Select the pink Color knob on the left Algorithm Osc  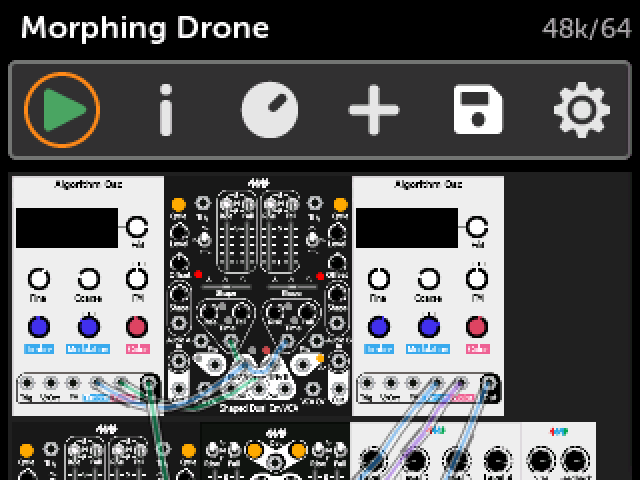click(137, 327)
